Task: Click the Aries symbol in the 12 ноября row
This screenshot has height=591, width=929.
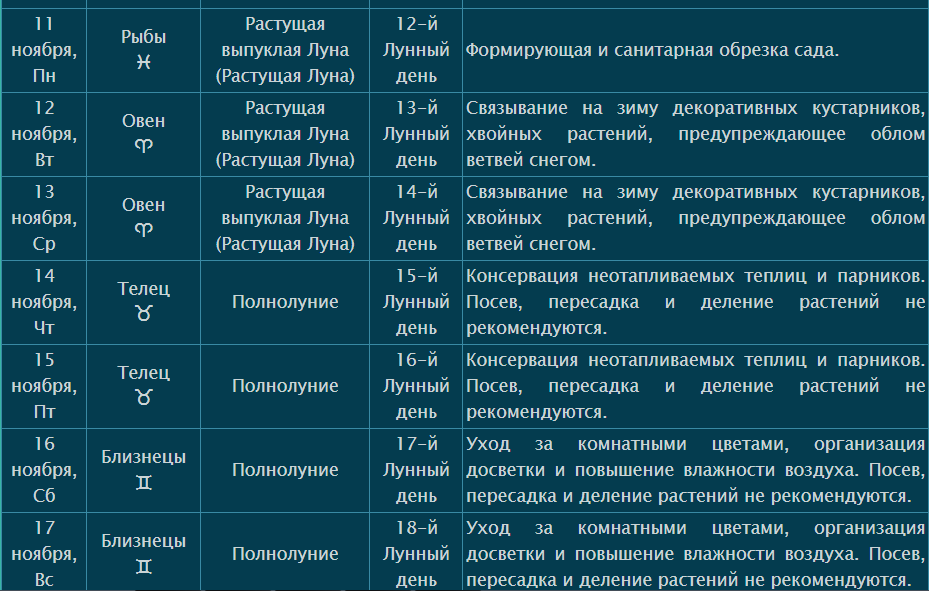Action: 144,146
